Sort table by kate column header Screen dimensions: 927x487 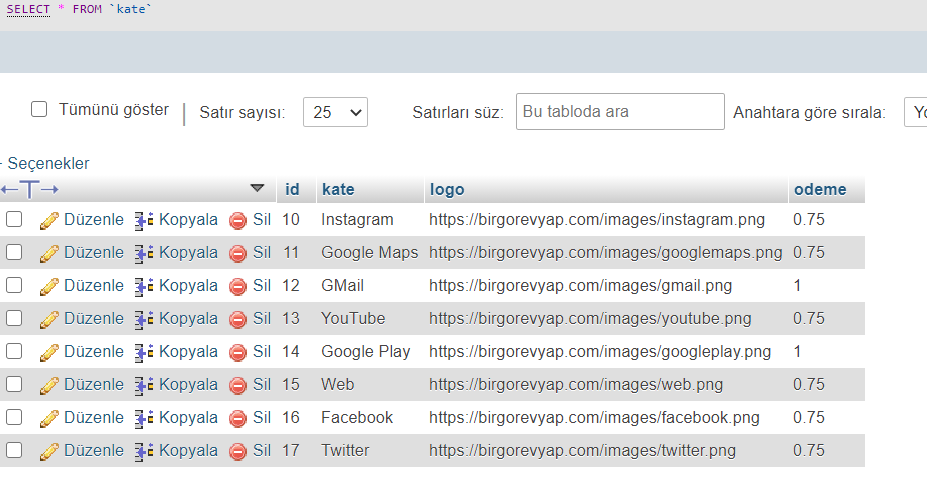(338, 190)
